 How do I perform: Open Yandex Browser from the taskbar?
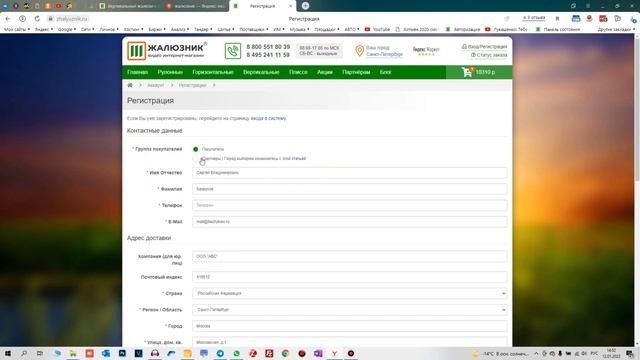click(x=334, y=353)
